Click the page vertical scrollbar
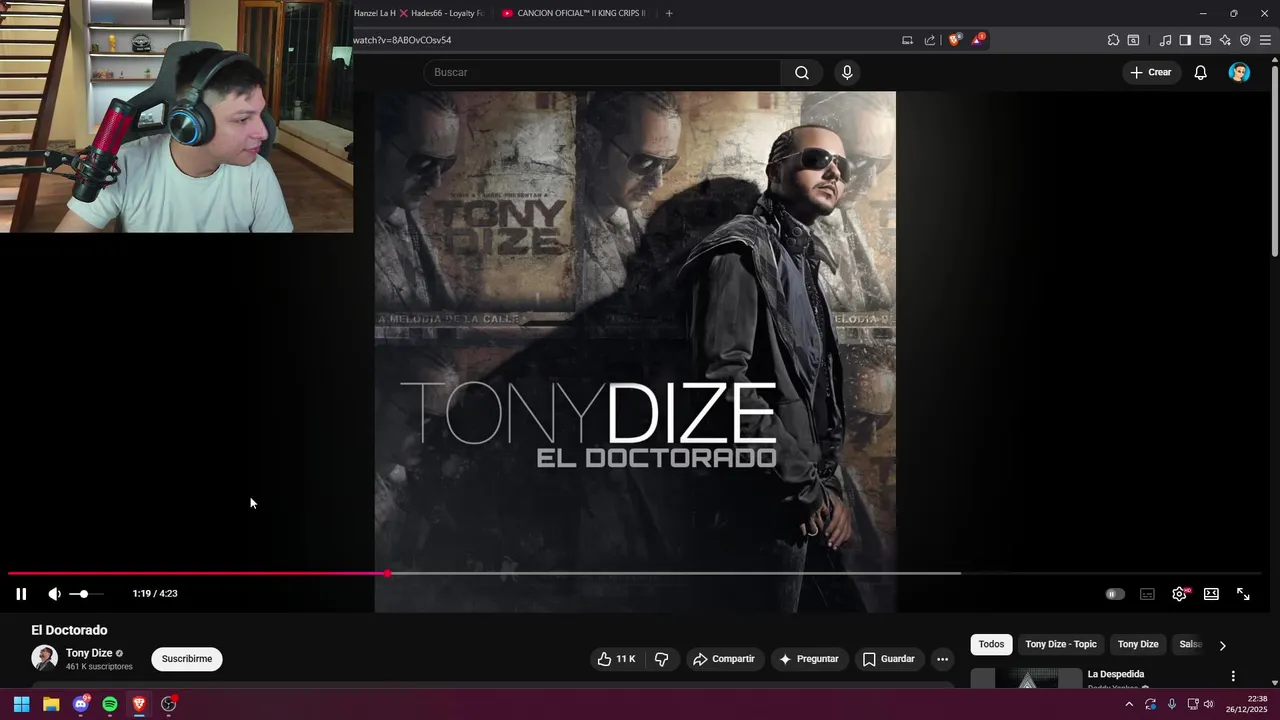1280x720 pixels. [1274, 160]
